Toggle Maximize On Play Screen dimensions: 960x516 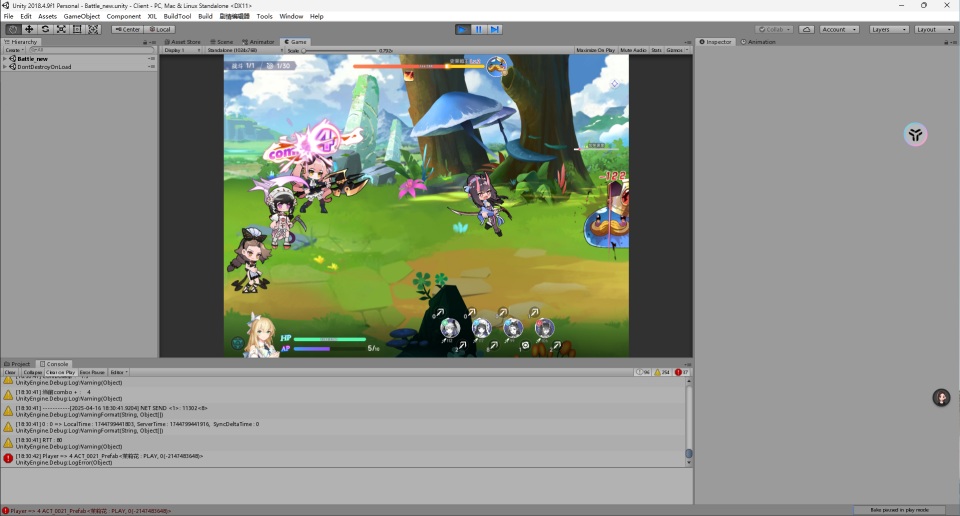click(595, 50)
